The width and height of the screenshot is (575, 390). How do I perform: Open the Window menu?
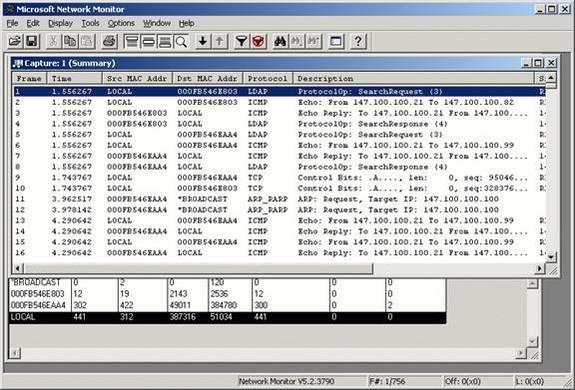tap(157, 23)
